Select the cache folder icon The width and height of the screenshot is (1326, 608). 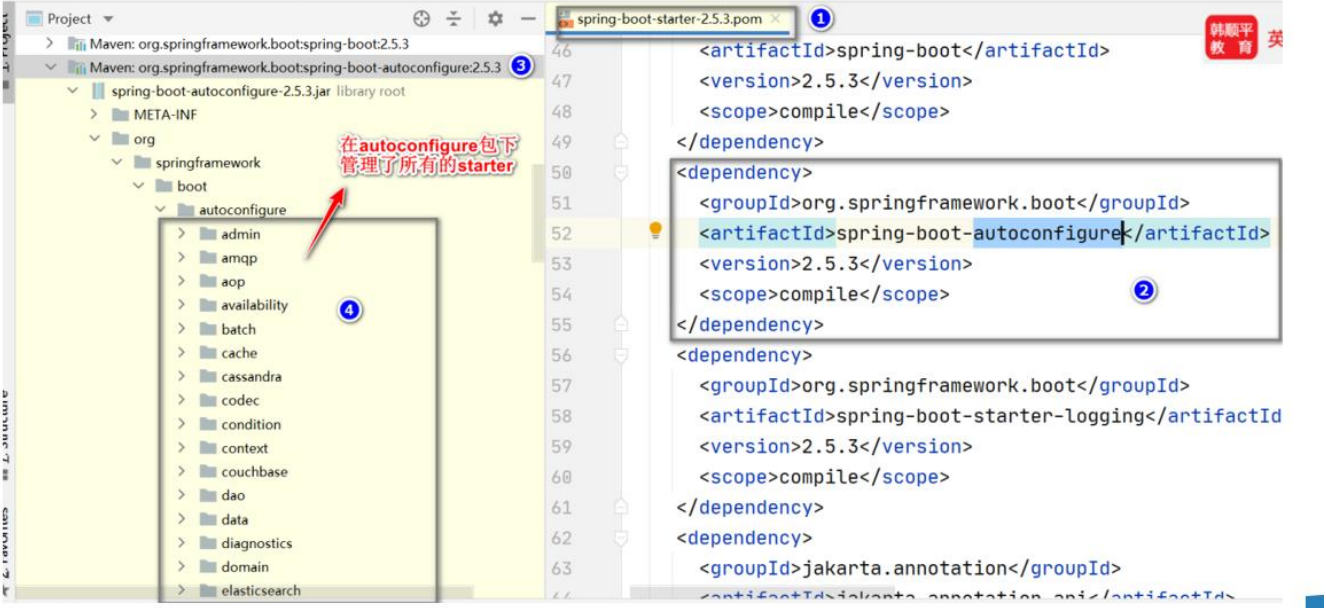coord(207,353)
